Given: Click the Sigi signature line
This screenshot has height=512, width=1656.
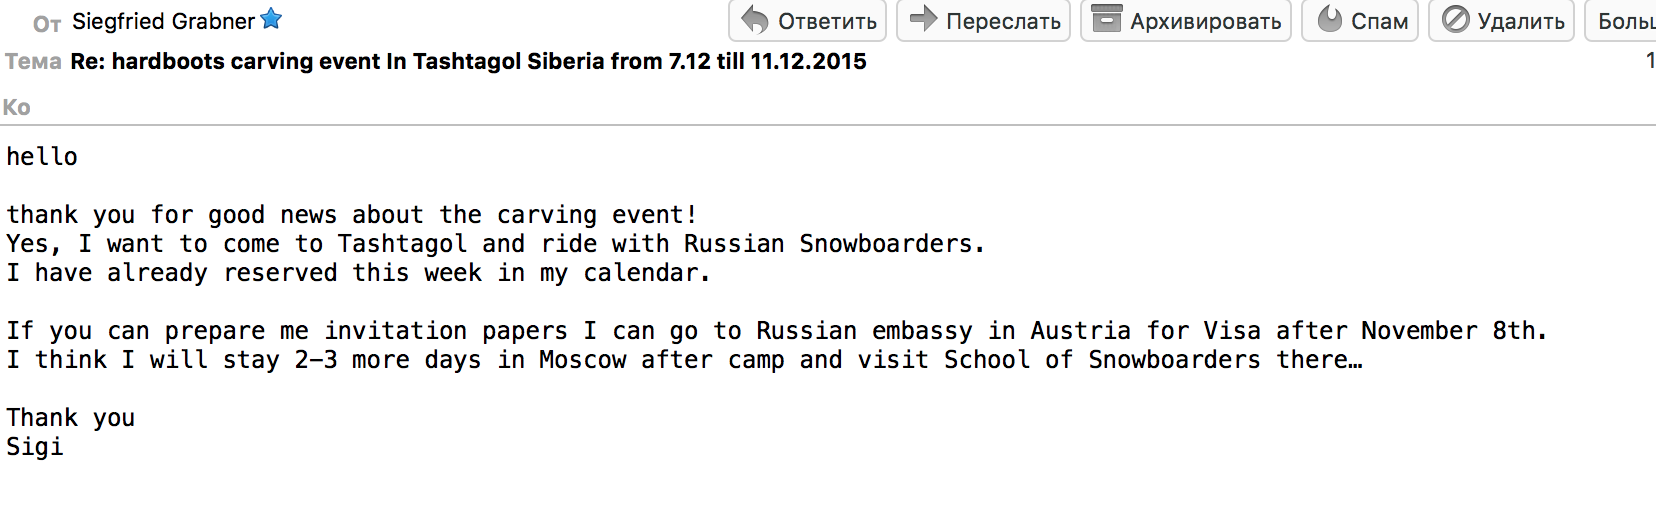Looking at the screenshot, I should point(35,447).
